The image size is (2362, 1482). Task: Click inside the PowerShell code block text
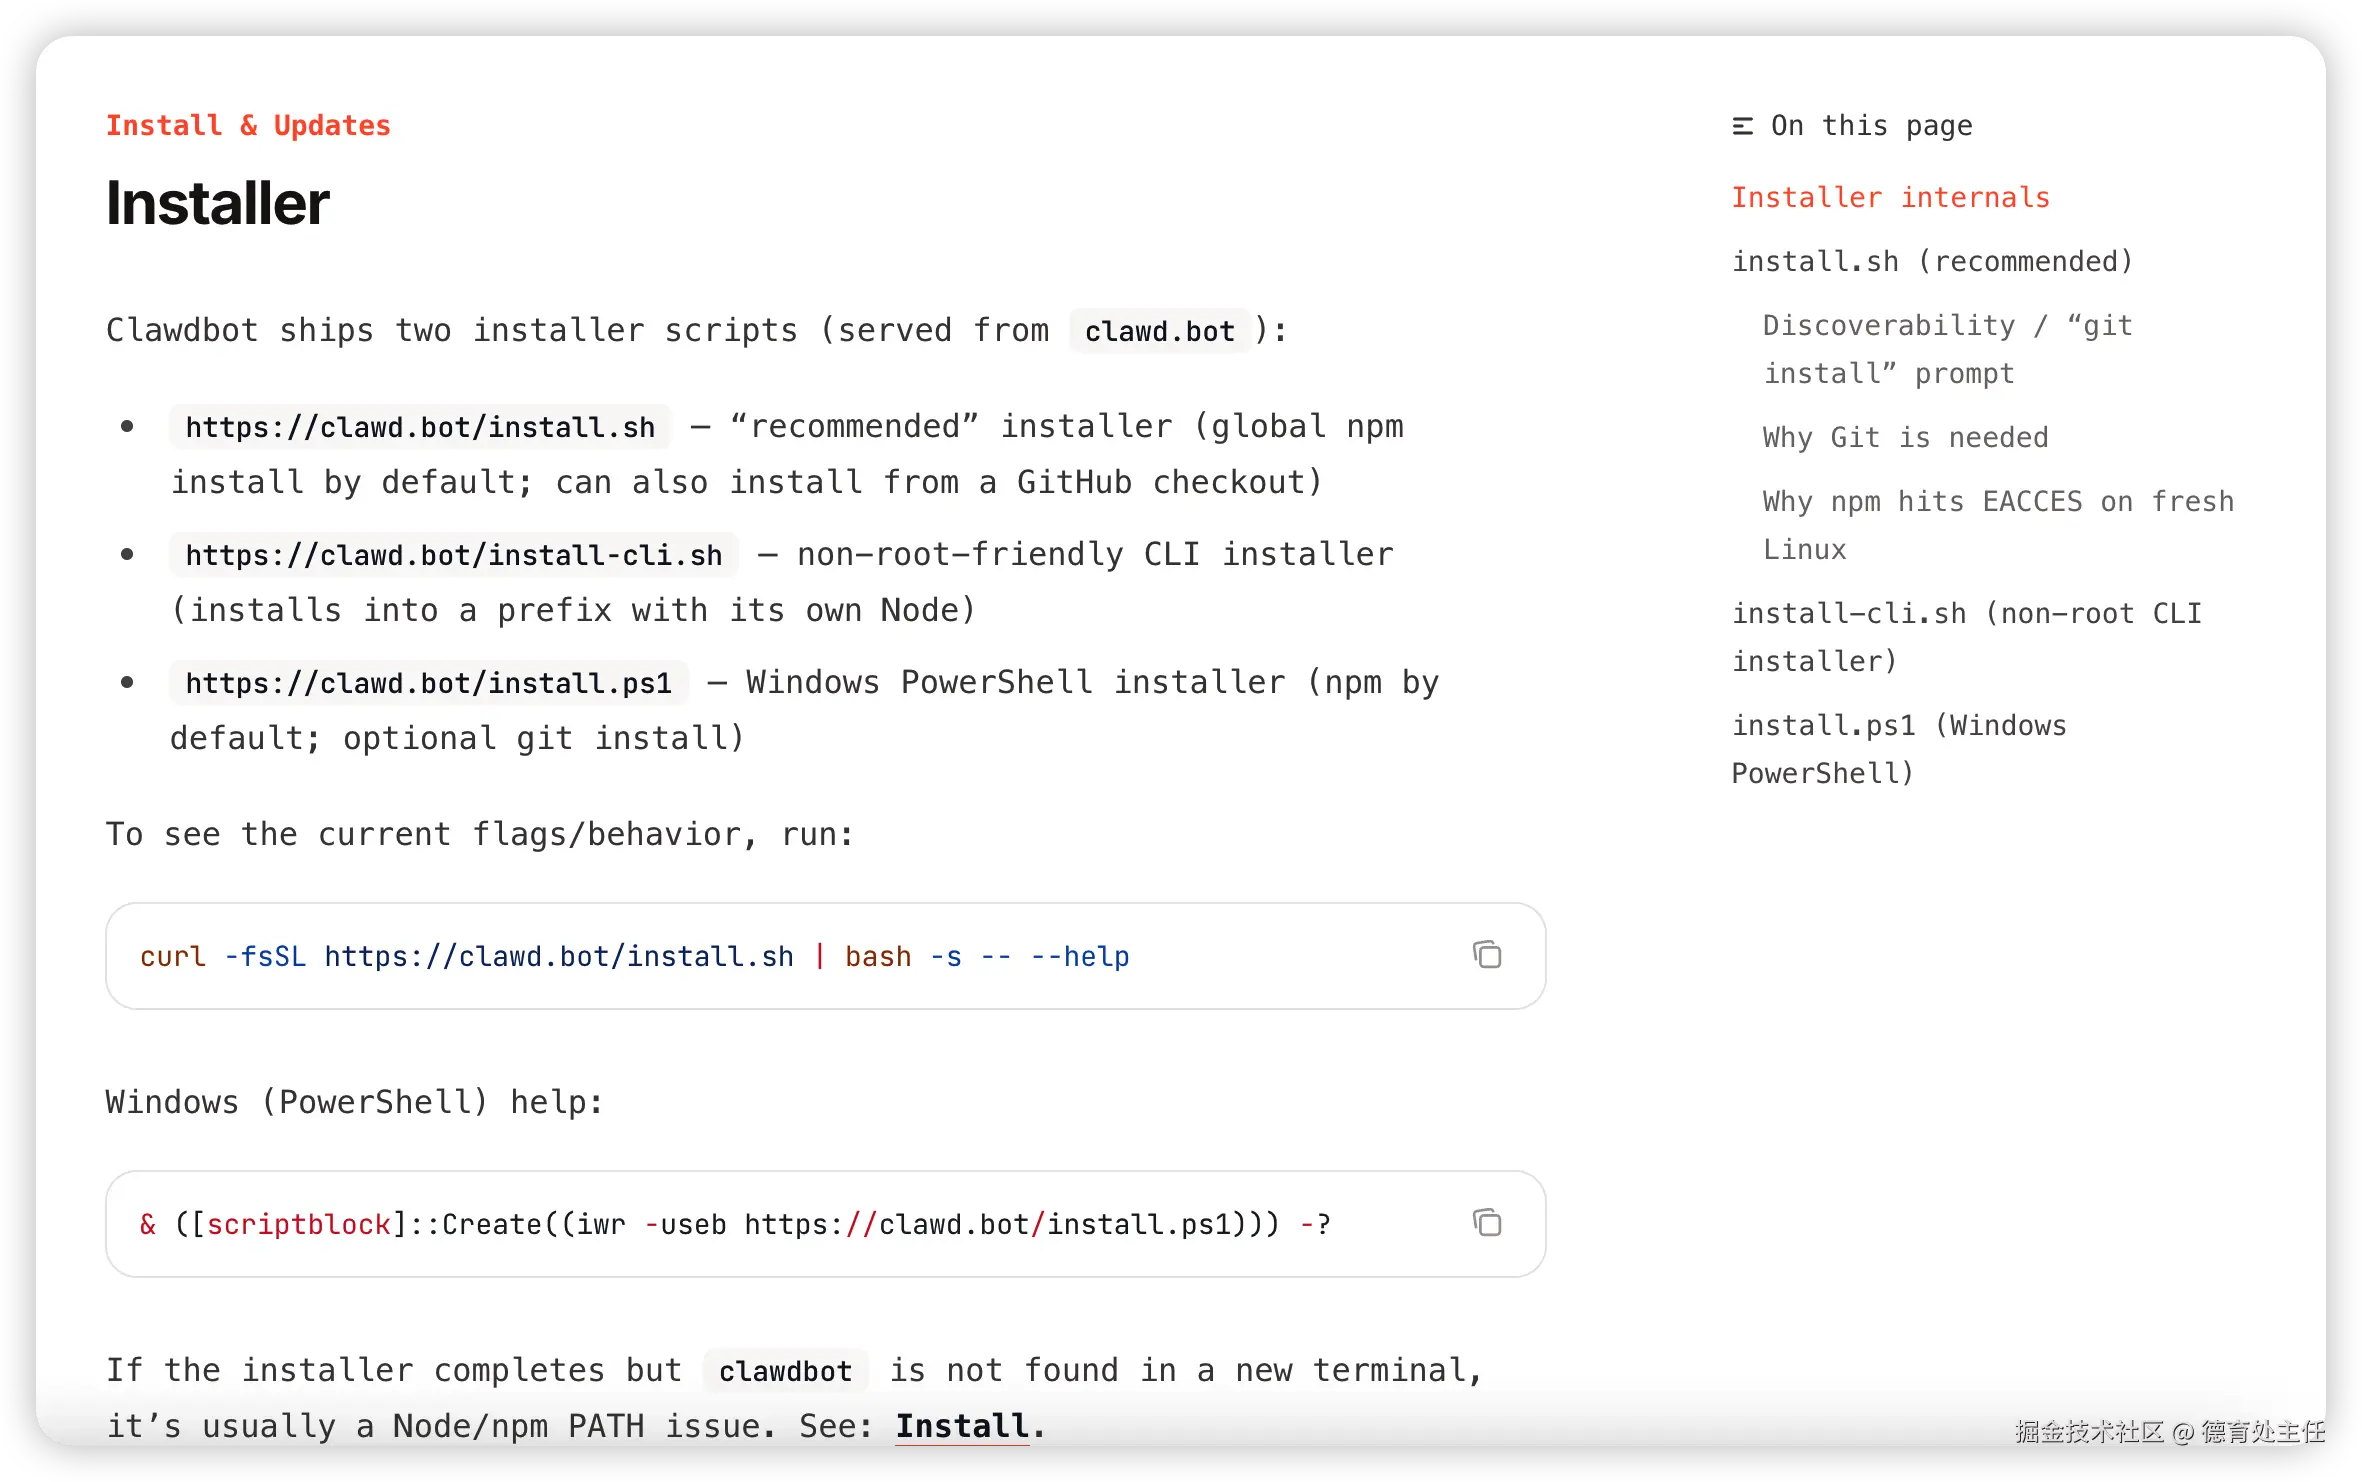tap(734, 1225)
